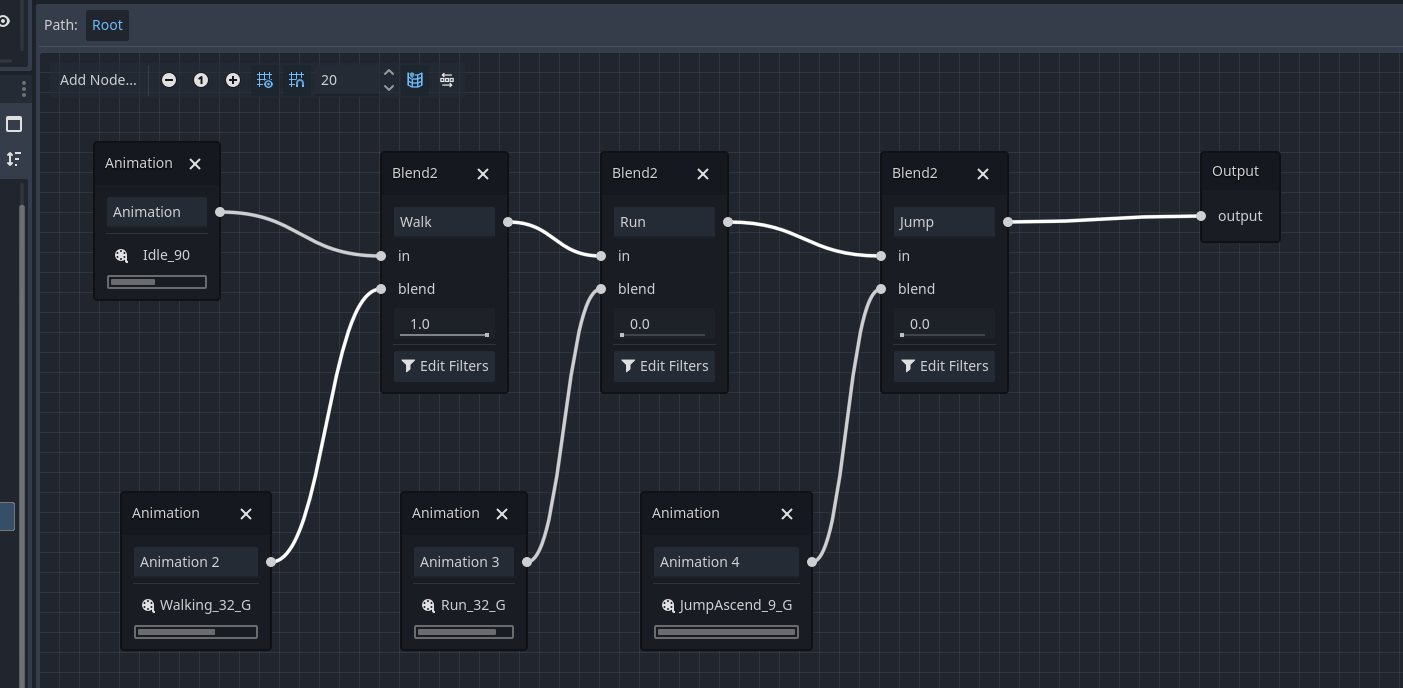Delete the Walk Blend2 node

483,174
